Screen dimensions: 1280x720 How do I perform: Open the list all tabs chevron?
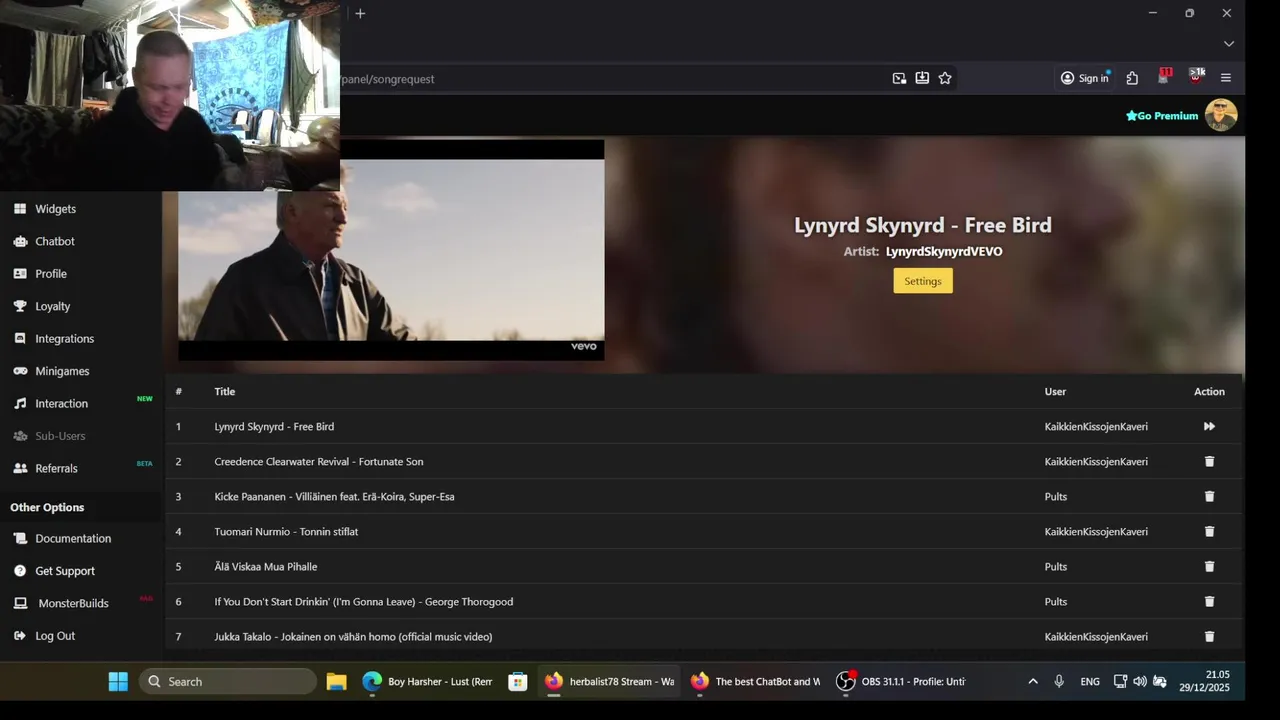click(x=1229, y=44)
